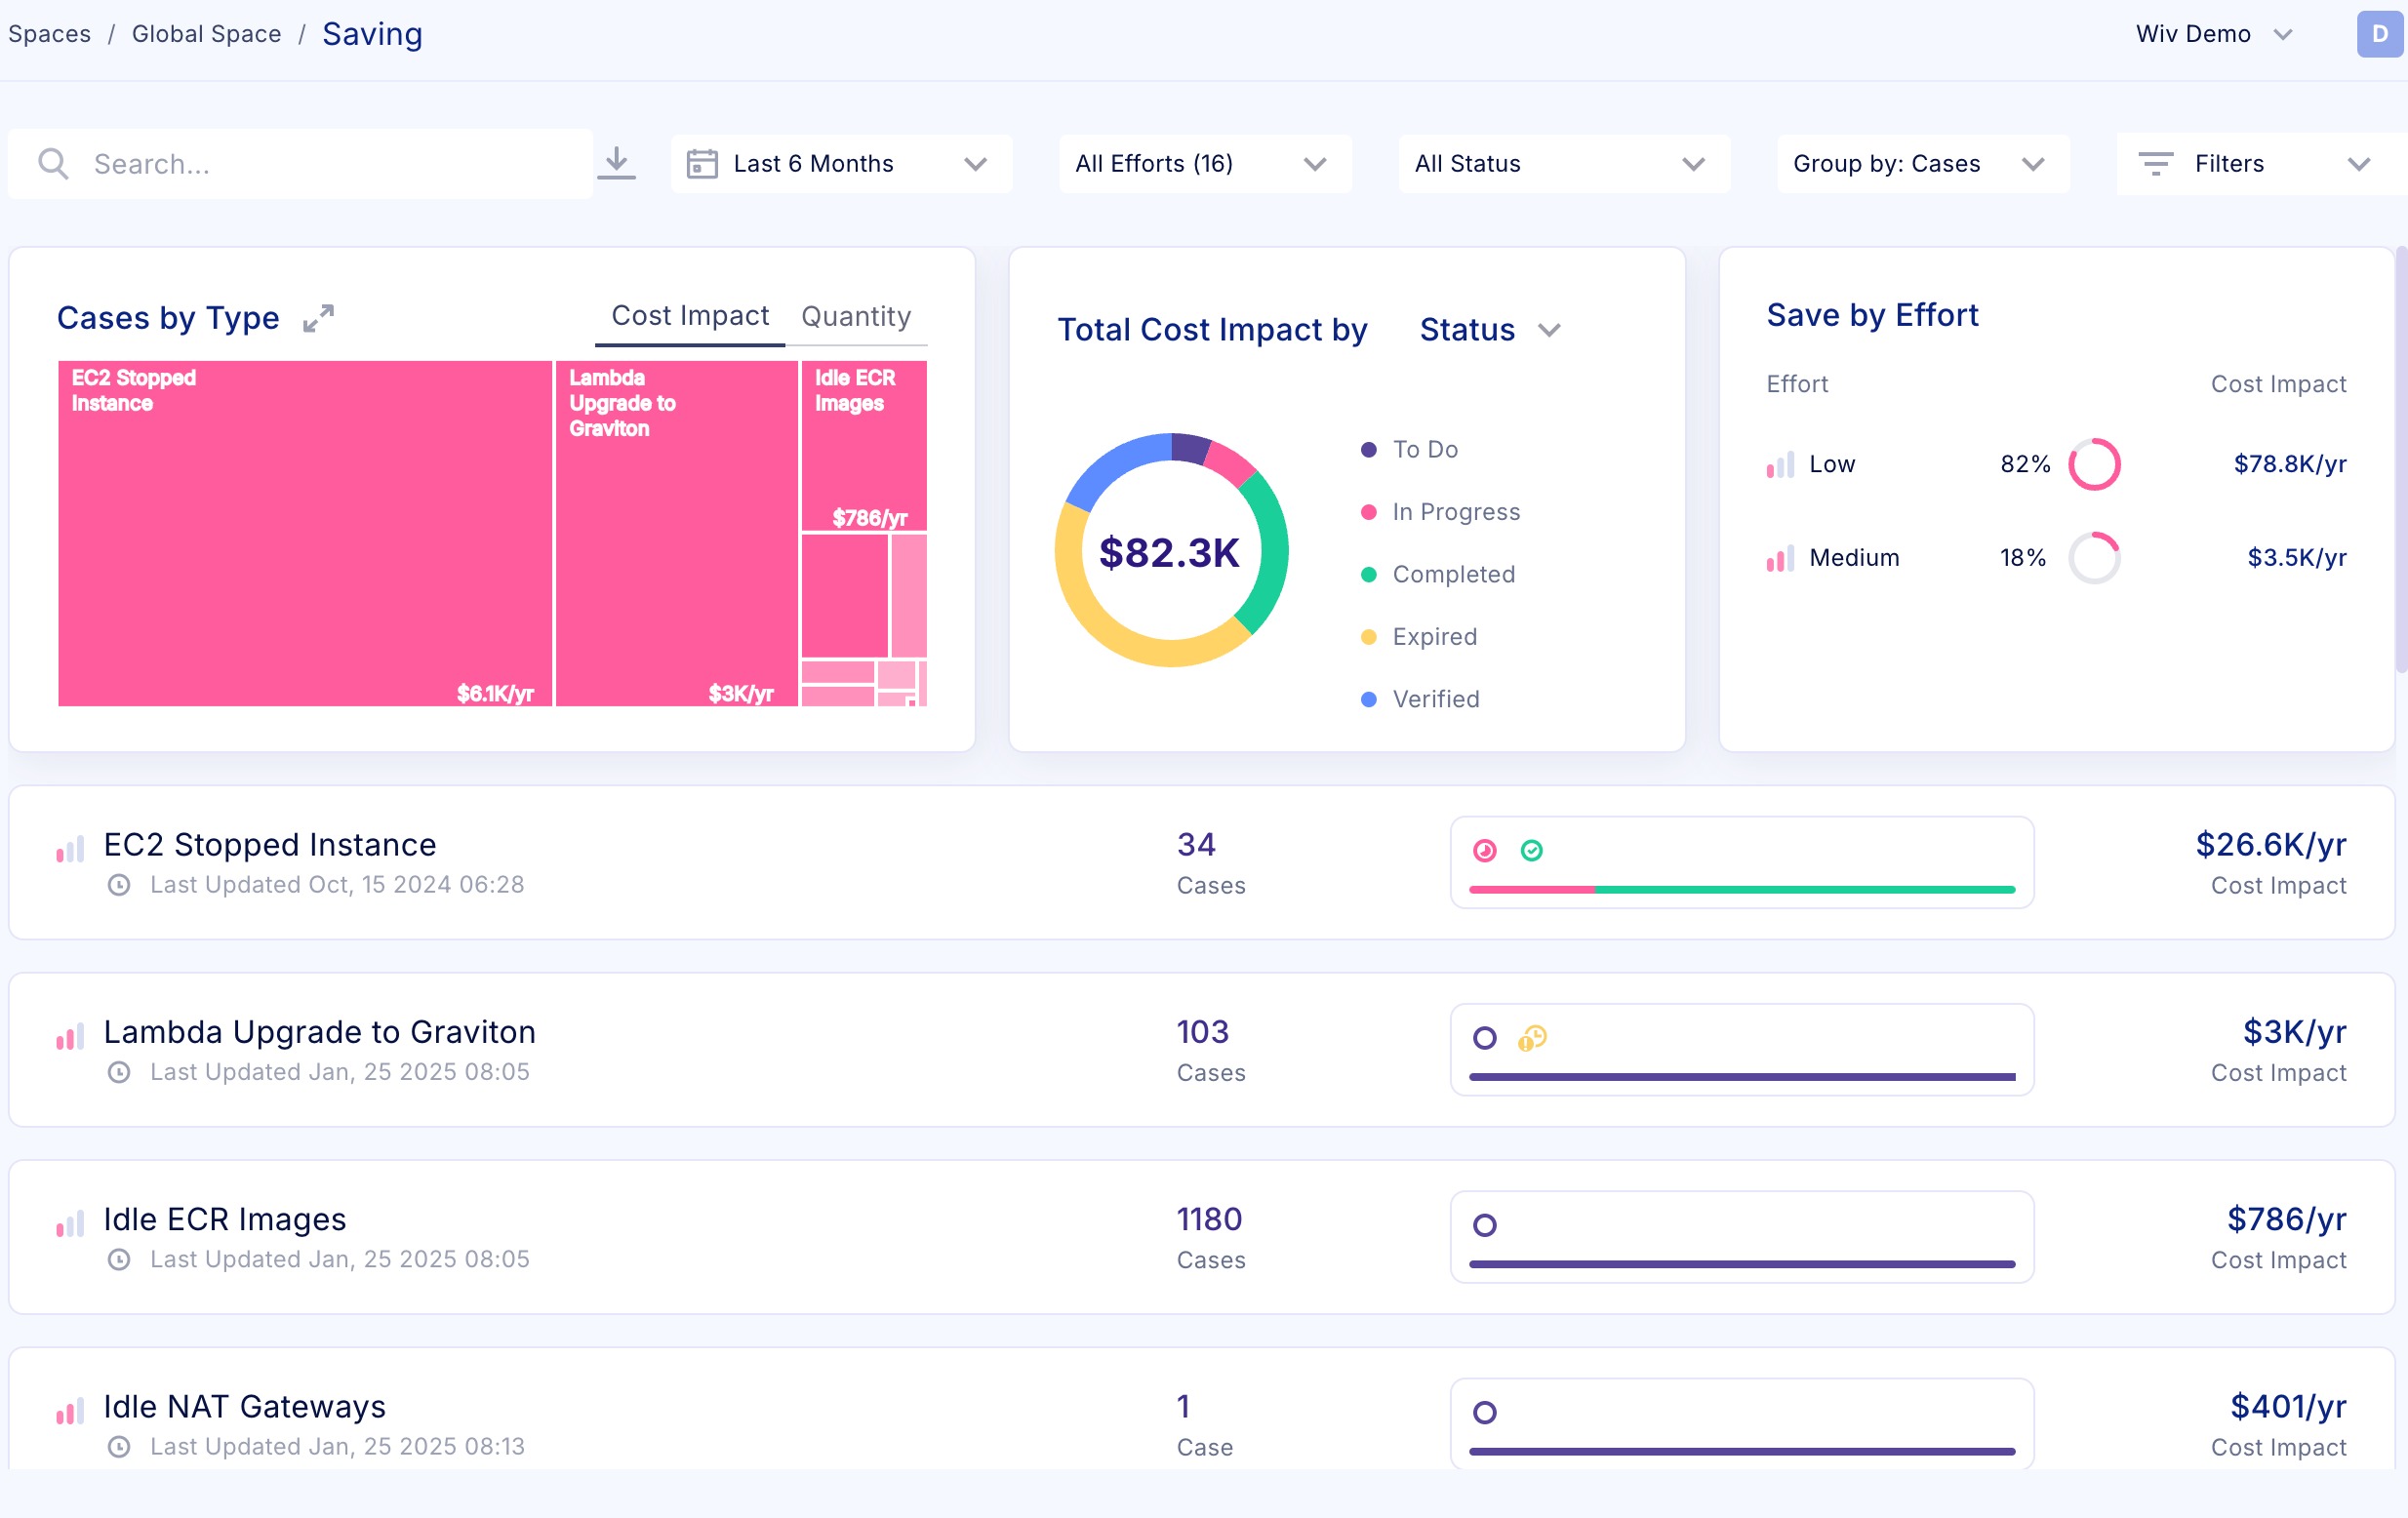Viewport: 2408px width, 1518px height.
Task: Click the To Do status icon for Idle NAT Gateways
Action: [1485, 1412]
